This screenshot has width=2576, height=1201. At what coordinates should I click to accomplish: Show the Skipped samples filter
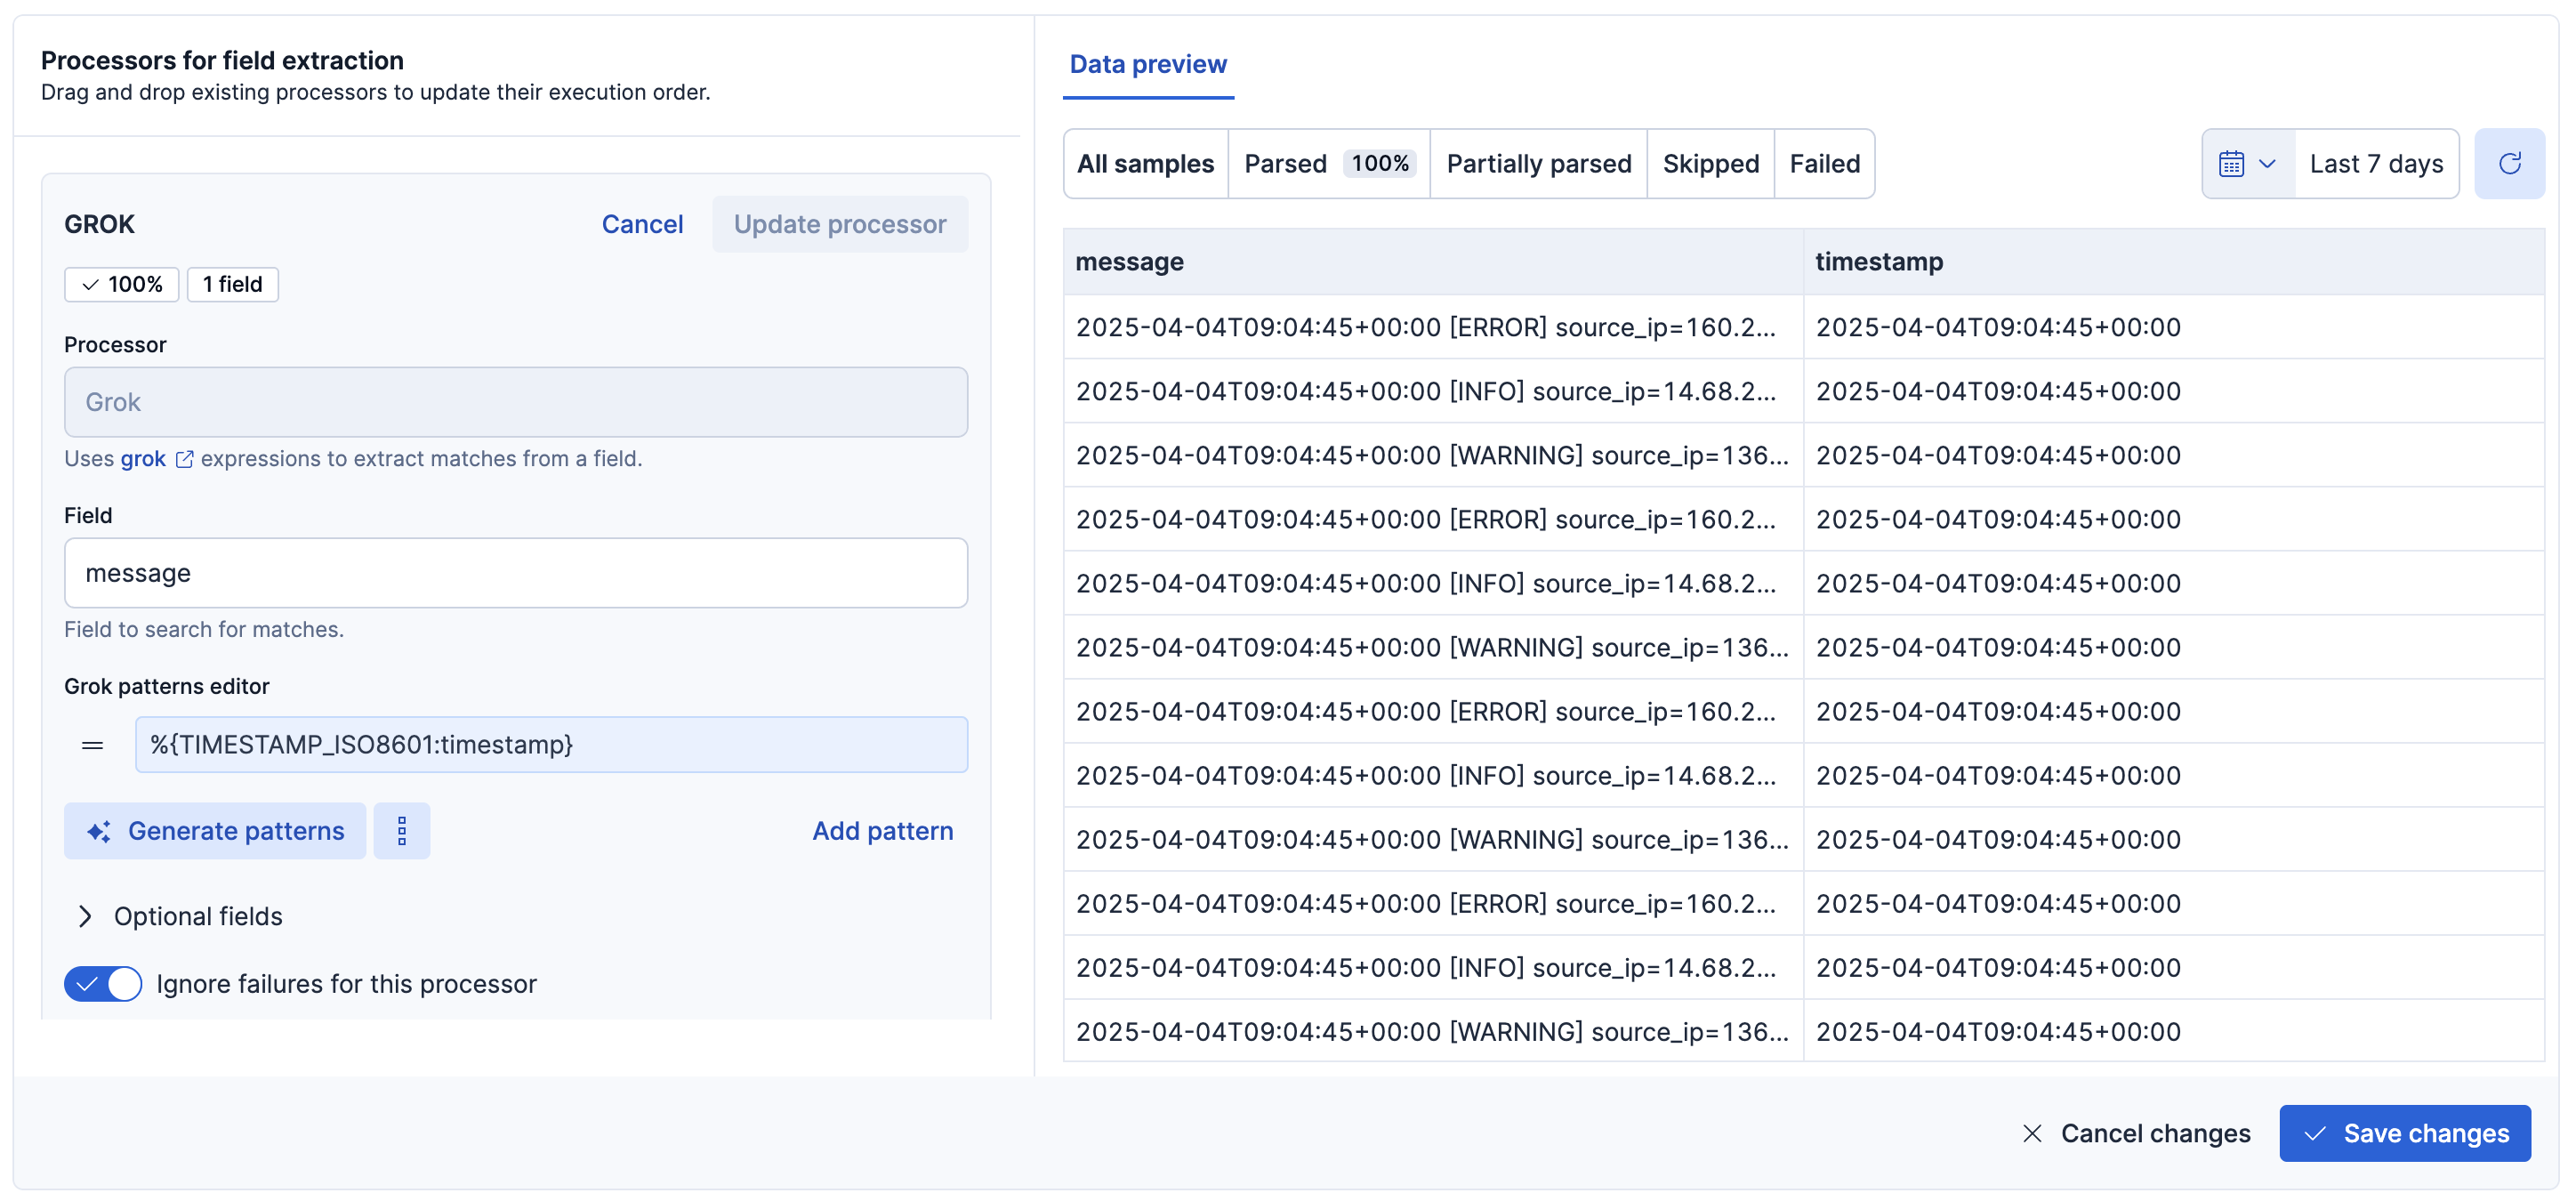pyautogui.click(x=1709, y=164)
